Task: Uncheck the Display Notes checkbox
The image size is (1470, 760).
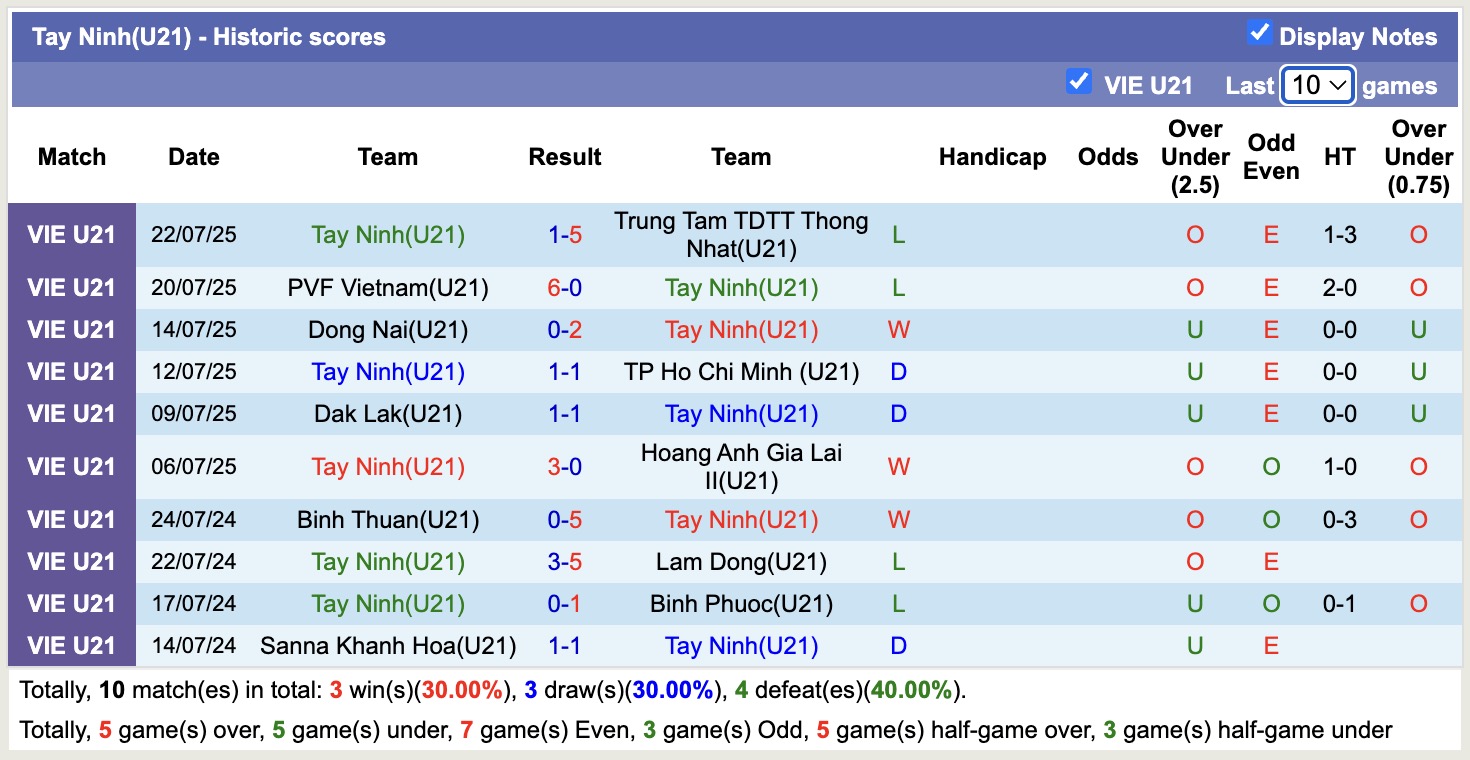Action: [1258, 33]
